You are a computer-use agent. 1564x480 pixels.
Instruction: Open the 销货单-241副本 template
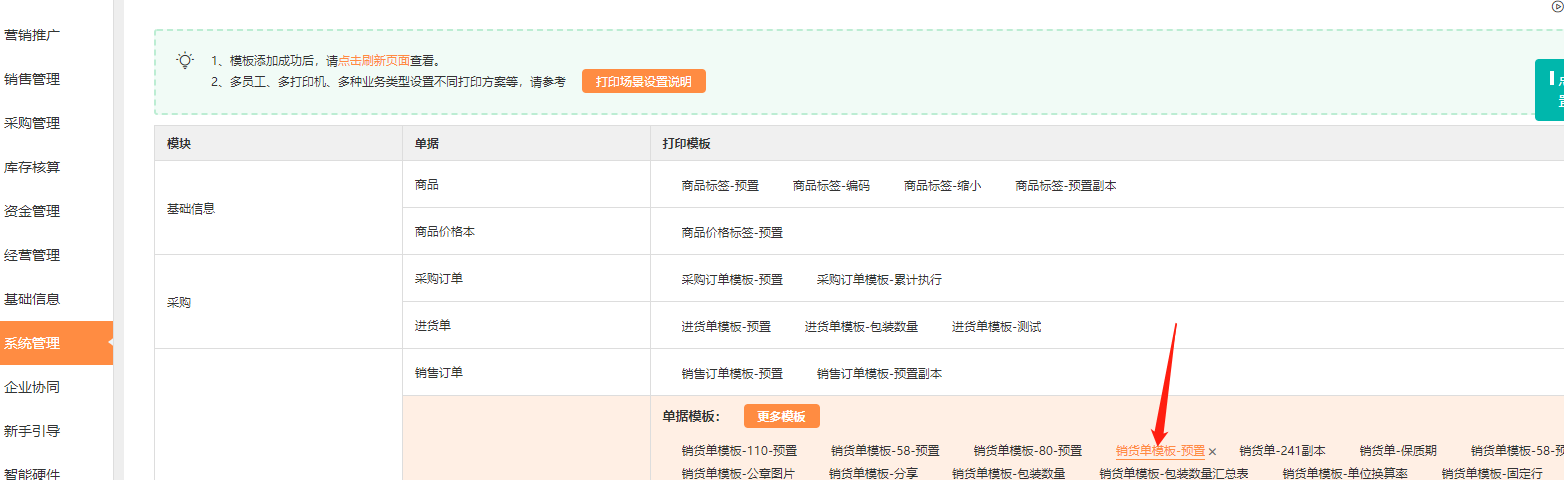click(1282, 451)
